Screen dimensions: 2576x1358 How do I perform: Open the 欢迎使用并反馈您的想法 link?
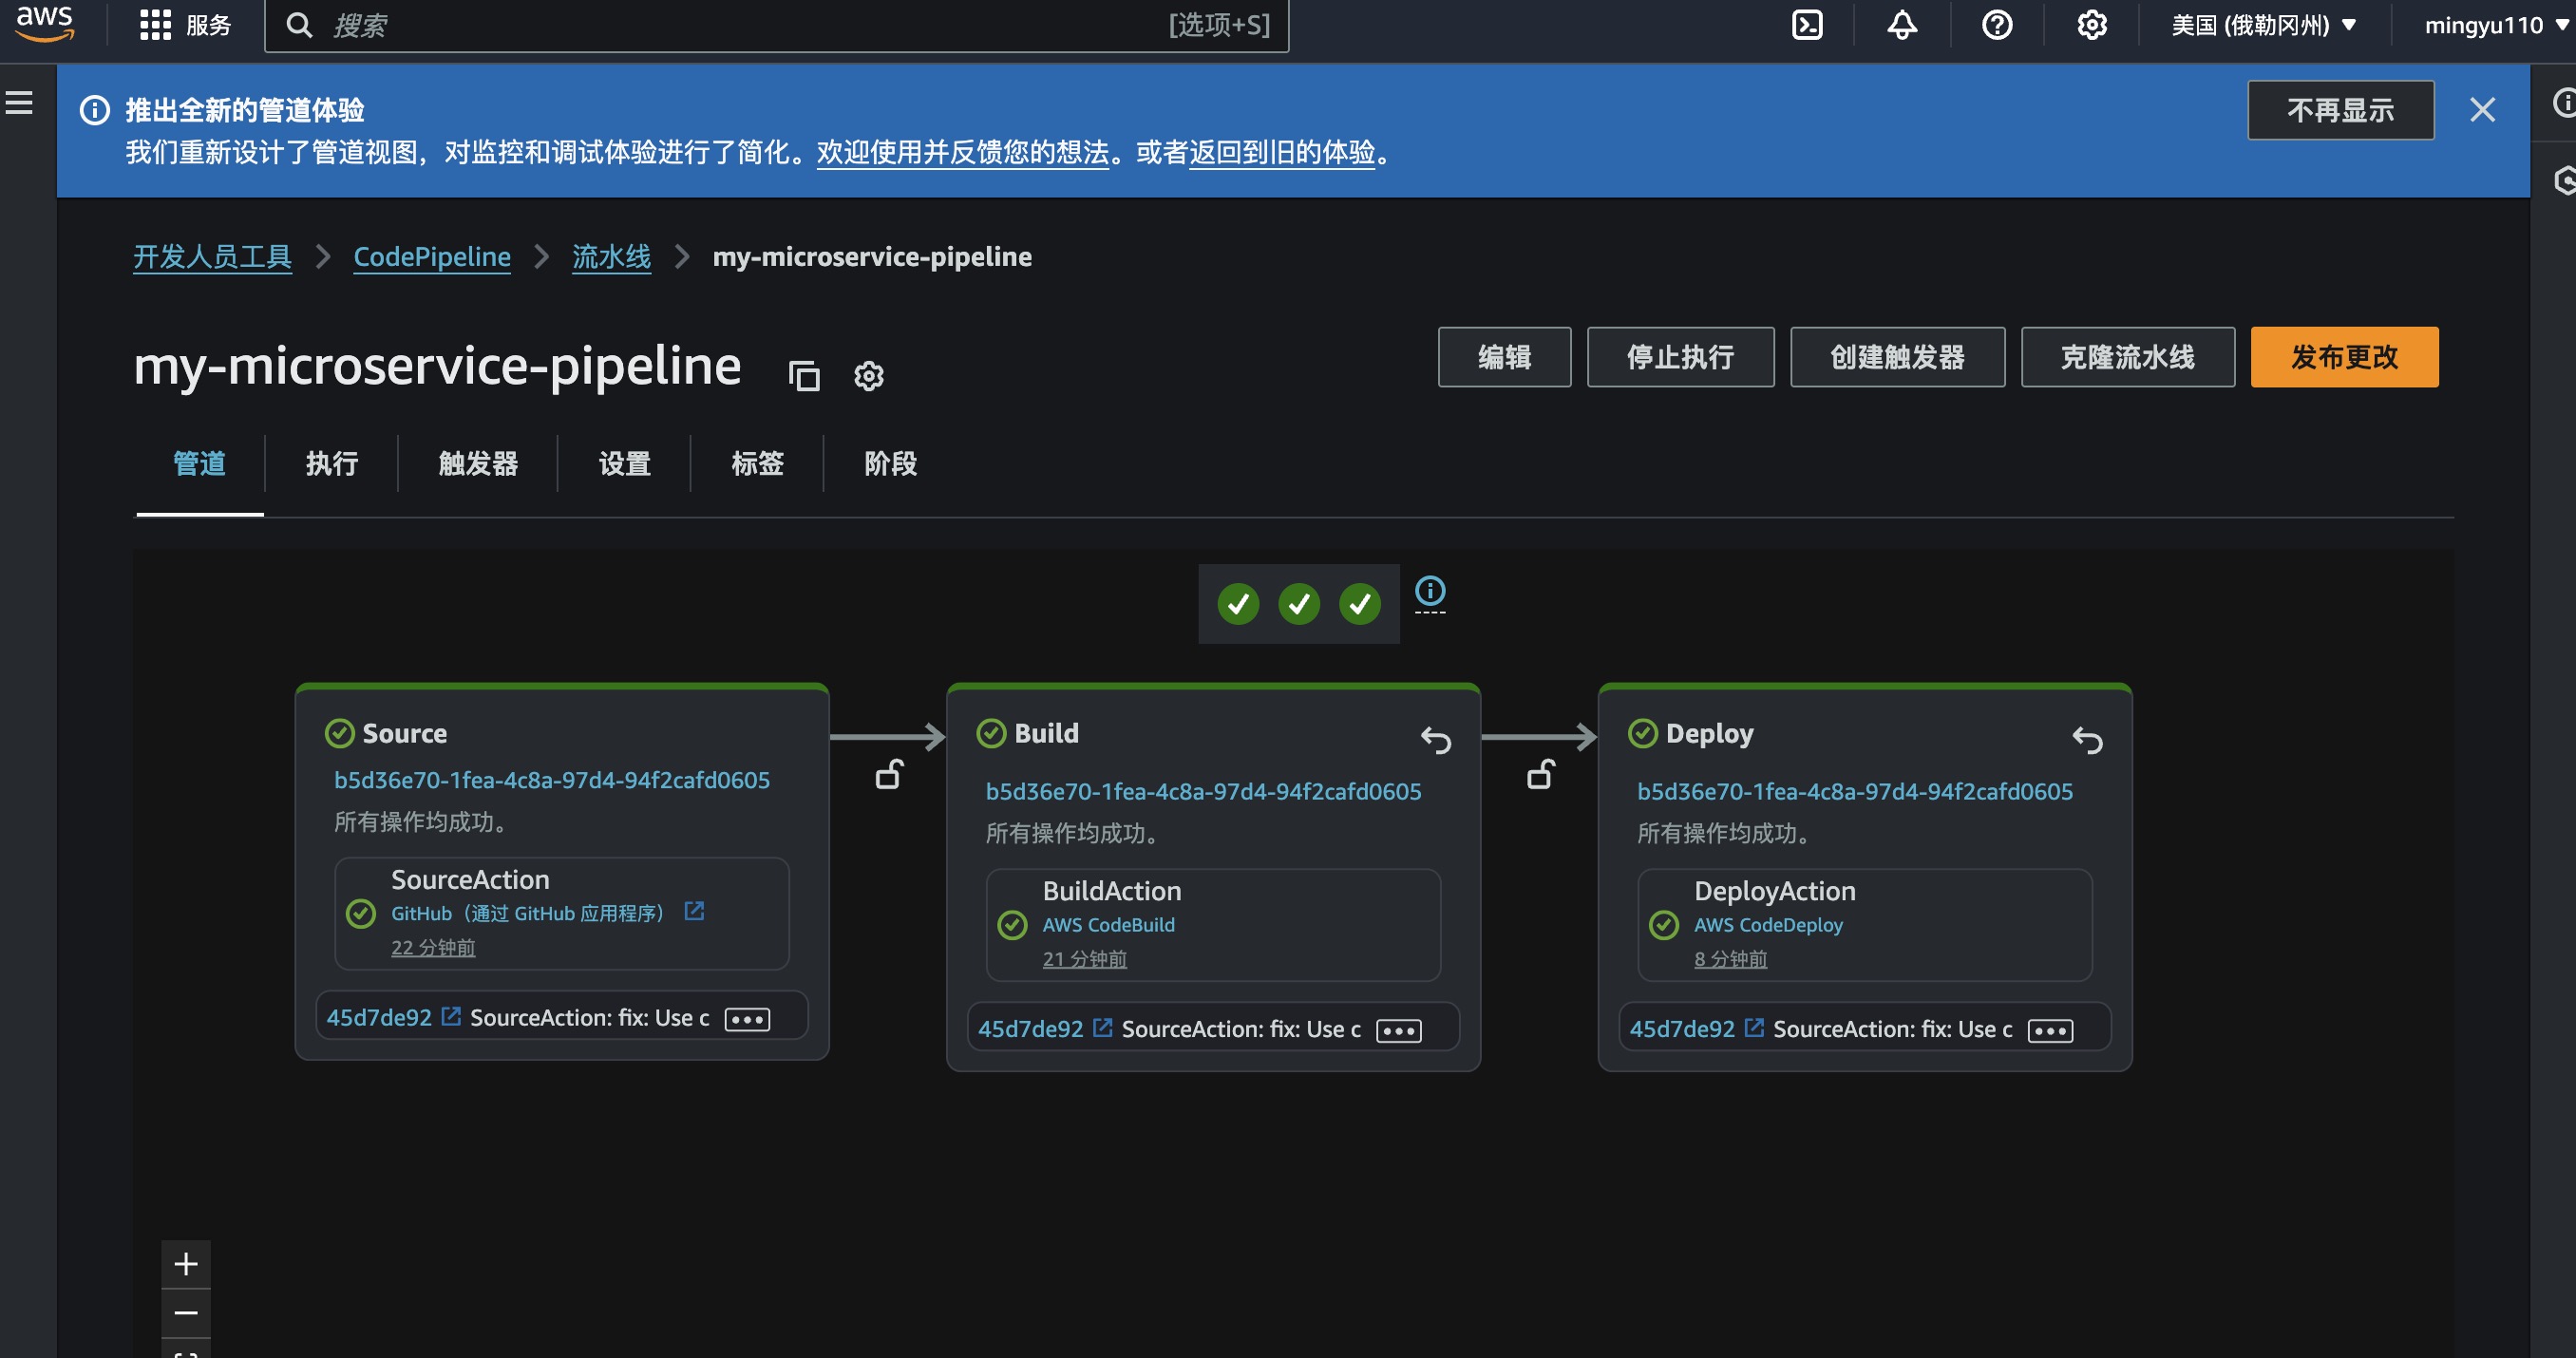pyautogui.click(x=963, y=153)
